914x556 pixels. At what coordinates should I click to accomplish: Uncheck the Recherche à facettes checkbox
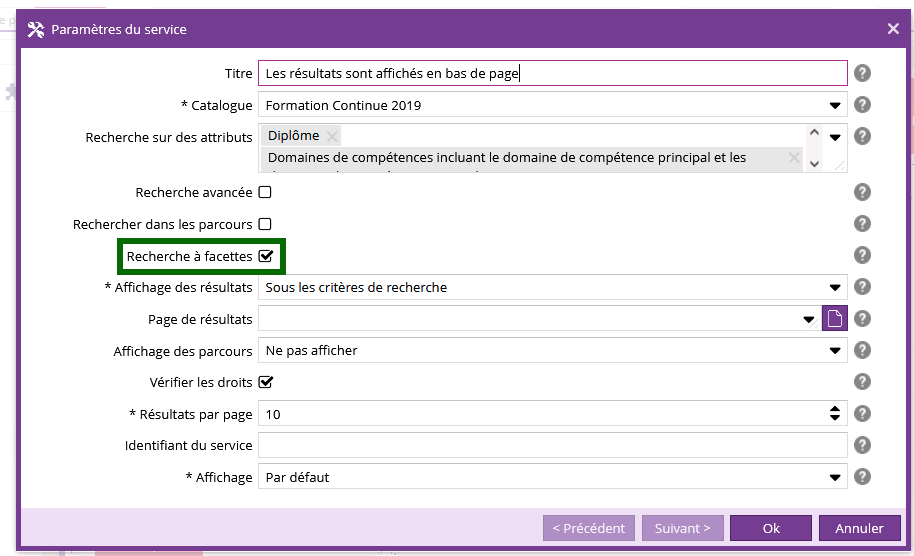[266, 256]
